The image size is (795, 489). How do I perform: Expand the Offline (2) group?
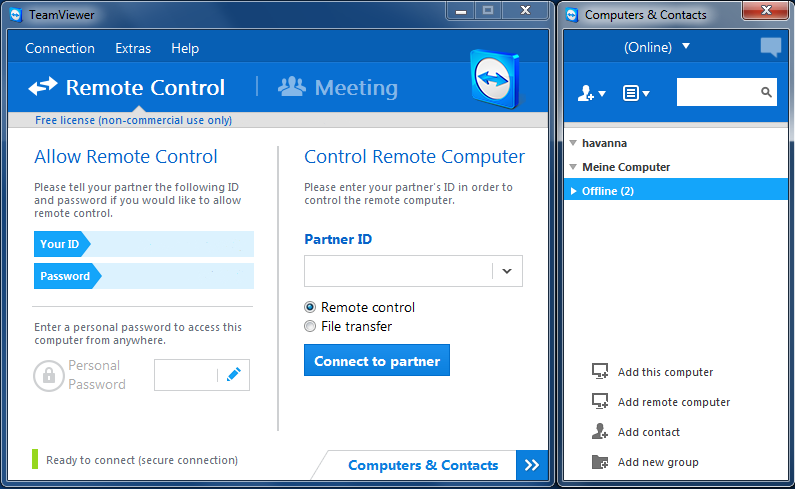pos(573,191)
